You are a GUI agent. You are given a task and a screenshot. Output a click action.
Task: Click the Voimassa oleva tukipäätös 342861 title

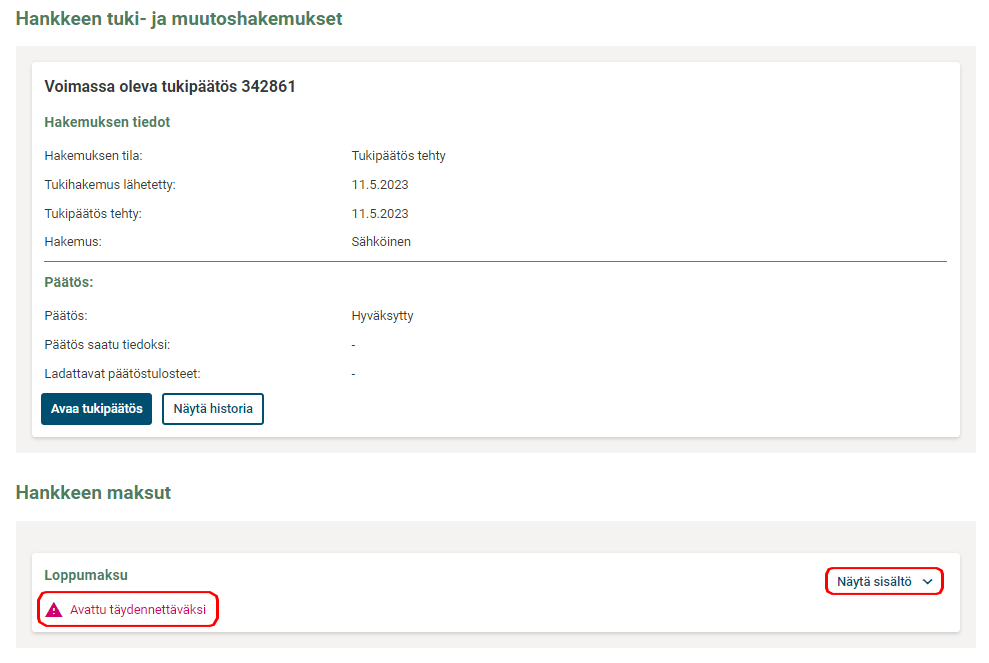click(x=170, y=87)
